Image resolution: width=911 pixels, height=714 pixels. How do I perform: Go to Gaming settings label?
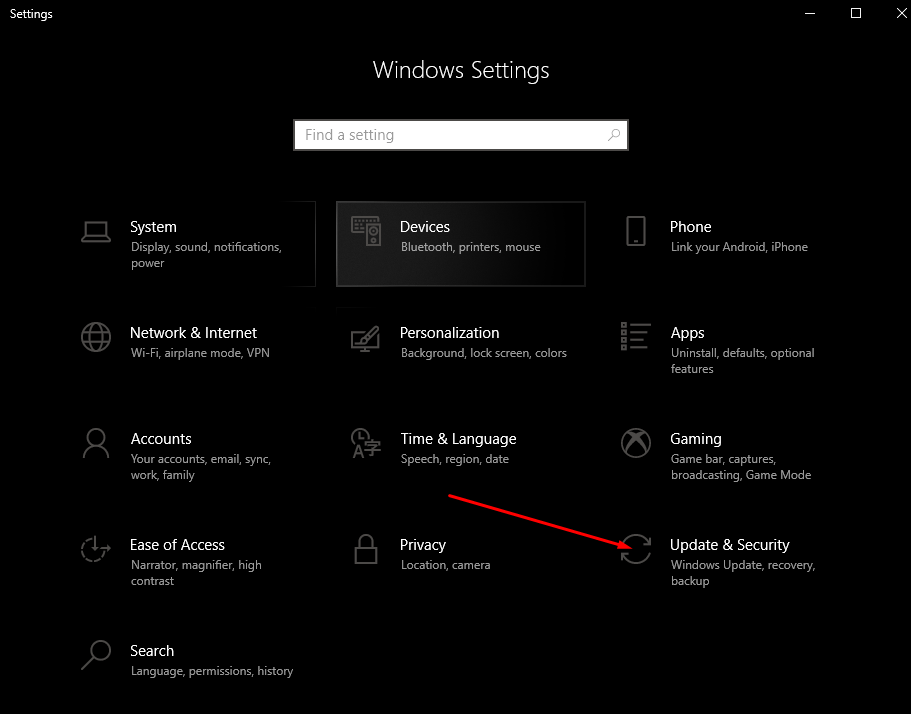point(695,439)
